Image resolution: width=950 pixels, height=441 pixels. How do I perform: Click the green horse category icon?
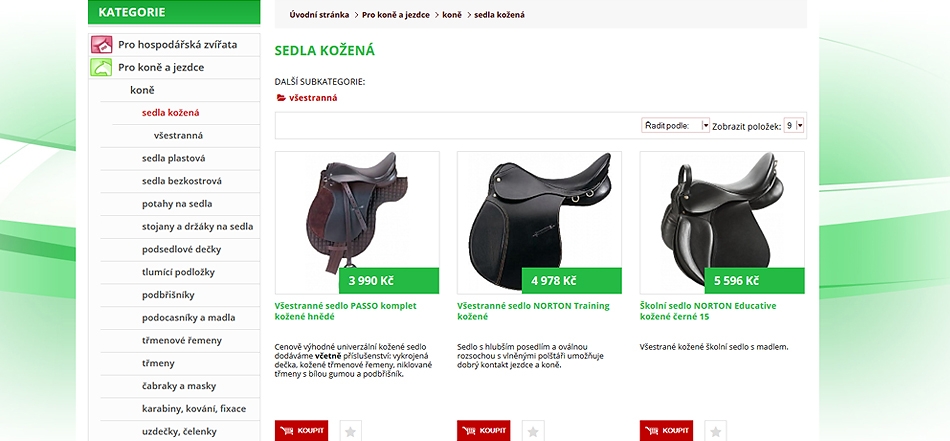(x=102, y=67)
